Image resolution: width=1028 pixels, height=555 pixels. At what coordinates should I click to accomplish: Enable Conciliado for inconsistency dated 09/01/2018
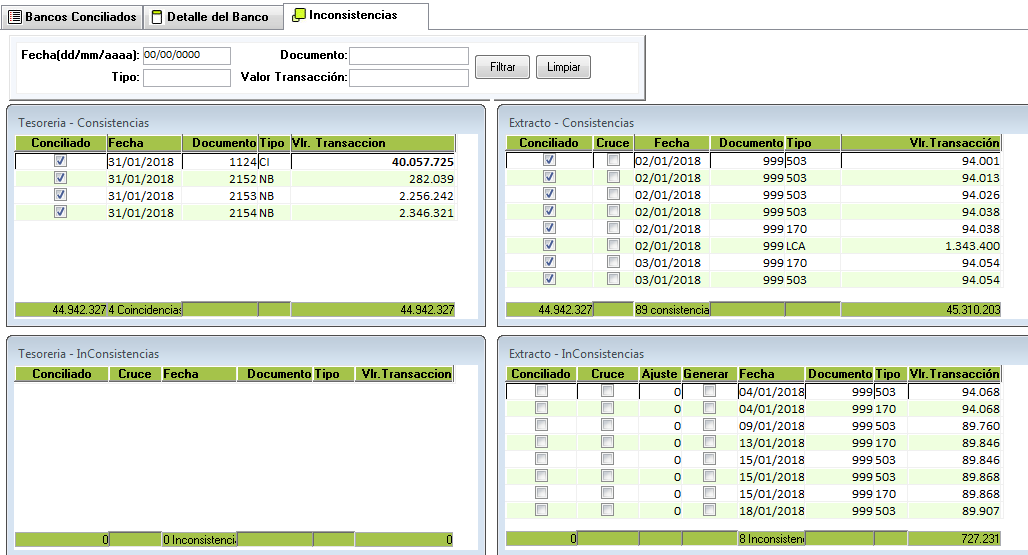(x=542, y=425)
